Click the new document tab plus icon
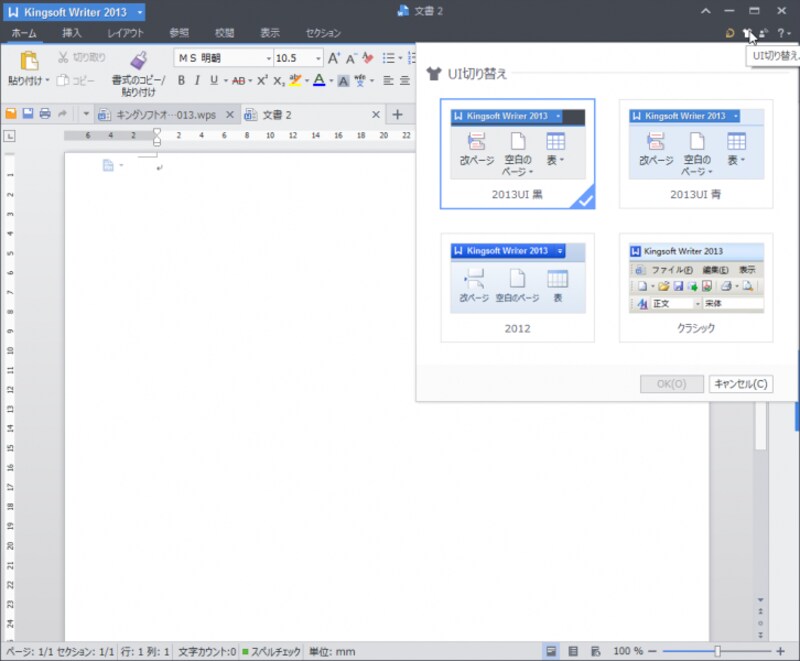Viewport: 800px width, 661px height. coord(397,115)
